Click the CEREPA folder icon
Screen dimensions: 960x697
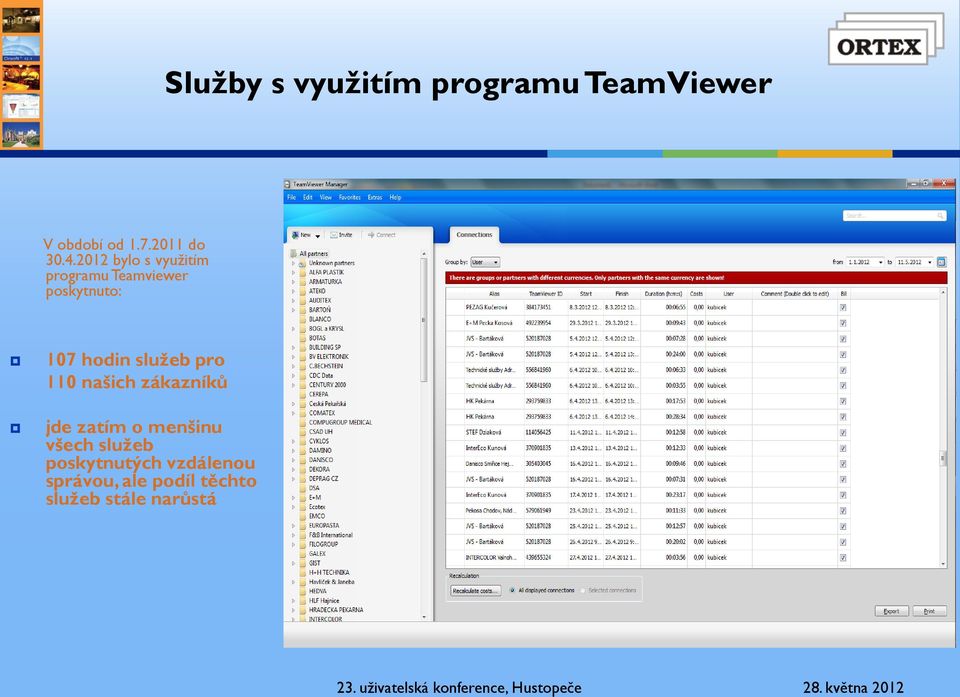[302, 394]
